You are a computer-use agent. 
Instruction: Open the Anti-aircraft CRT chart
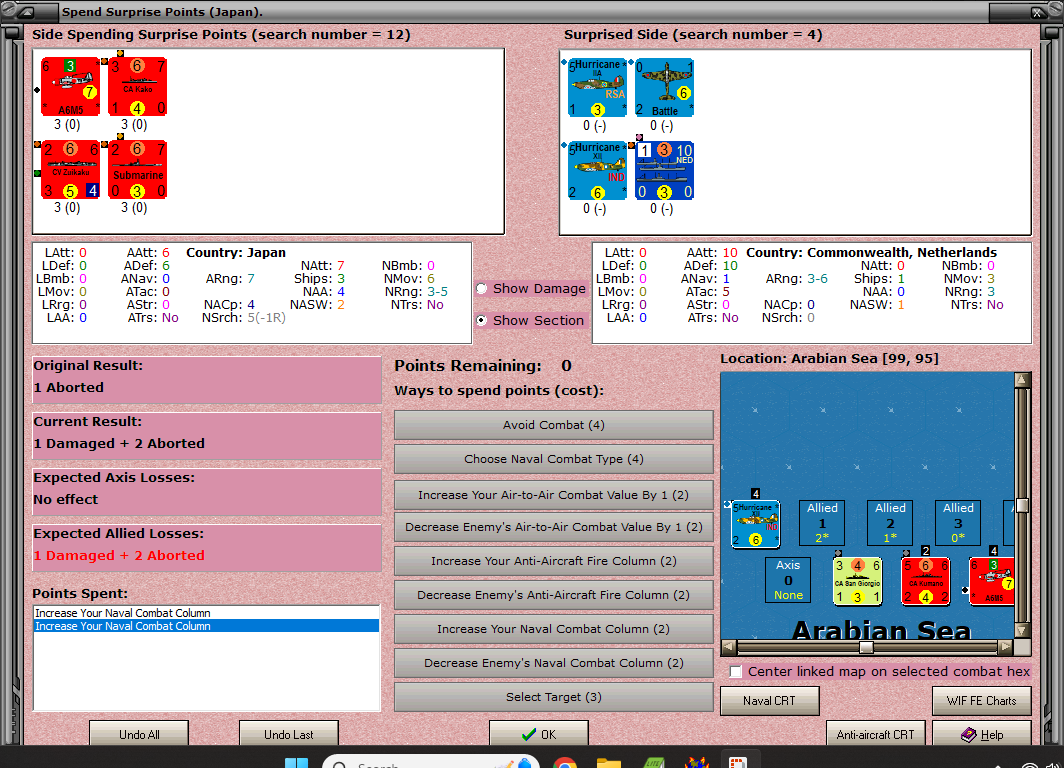pyautogui.click(x=875, y=734)
